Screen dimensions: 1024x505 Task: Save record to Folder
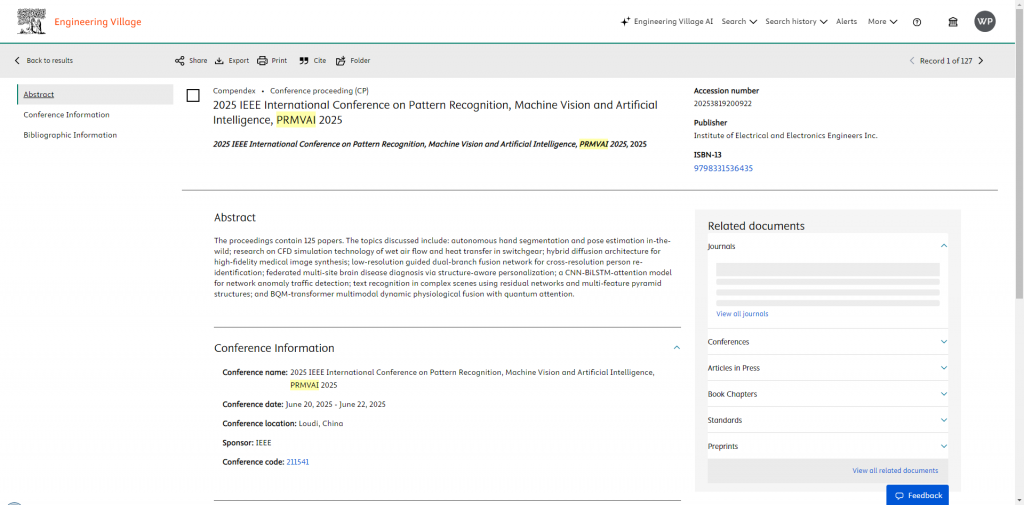[x=353, y=61]
